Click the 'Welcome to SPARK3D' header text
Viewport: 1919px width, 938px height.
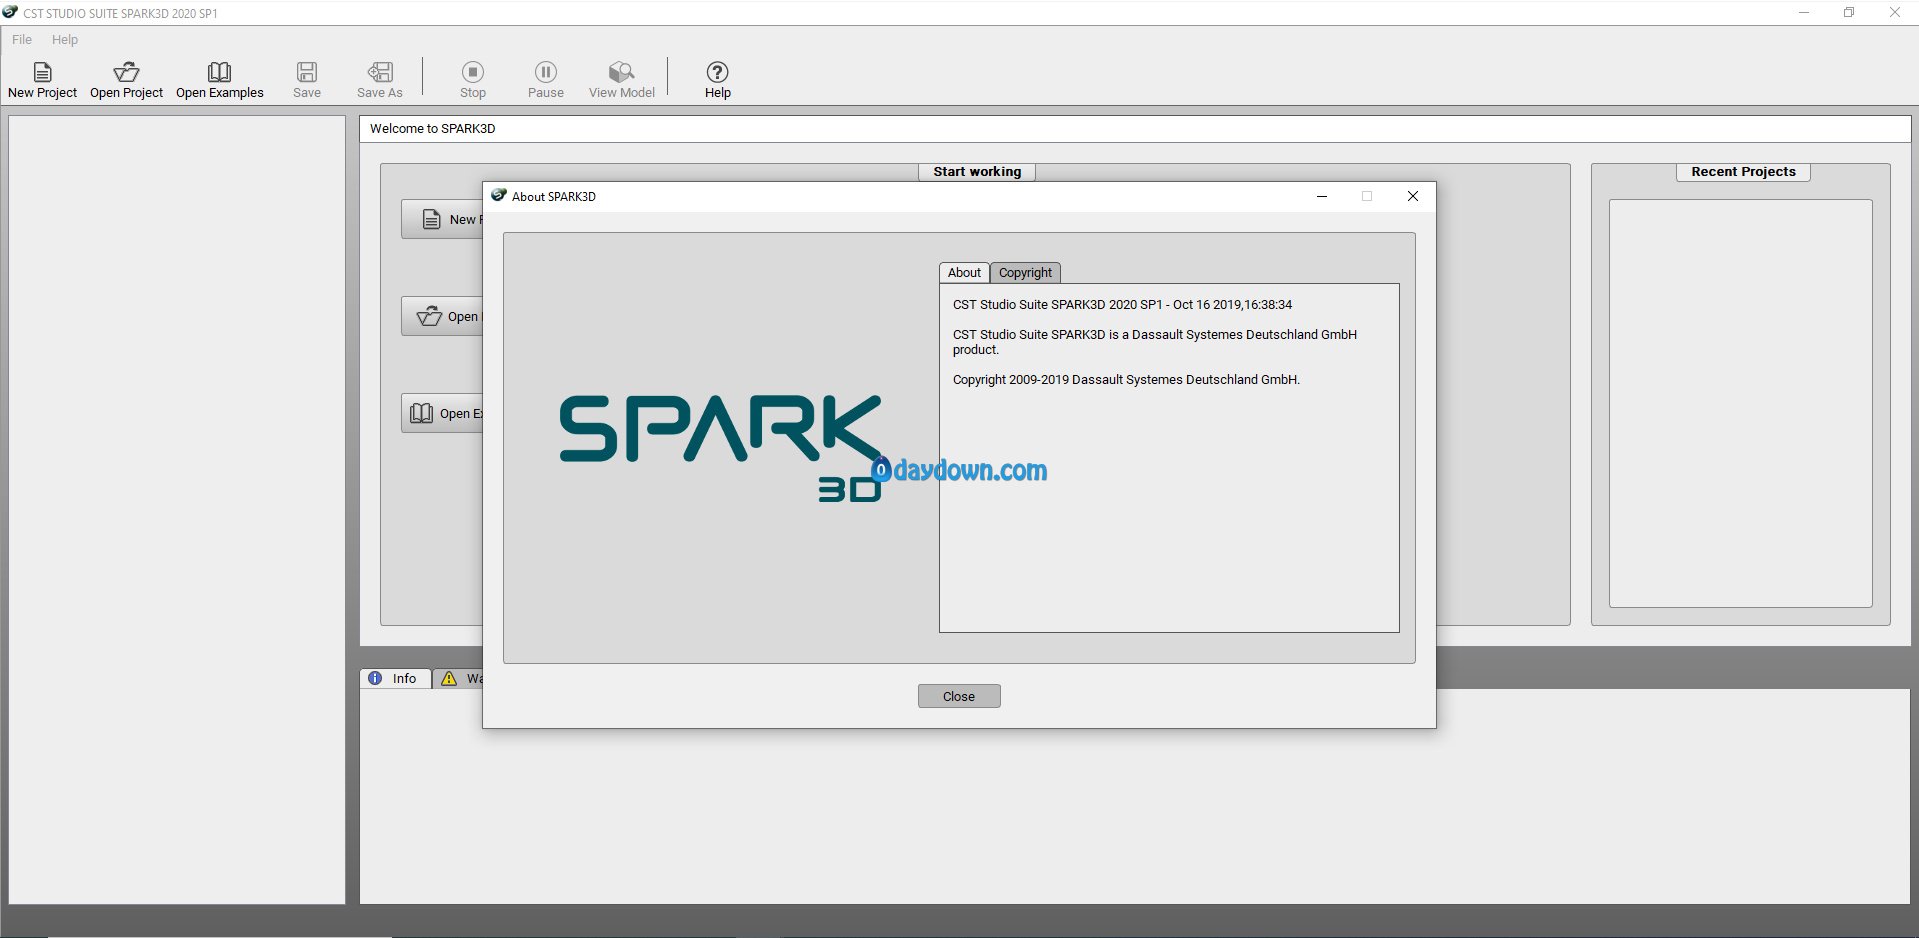tap(432, 128)
